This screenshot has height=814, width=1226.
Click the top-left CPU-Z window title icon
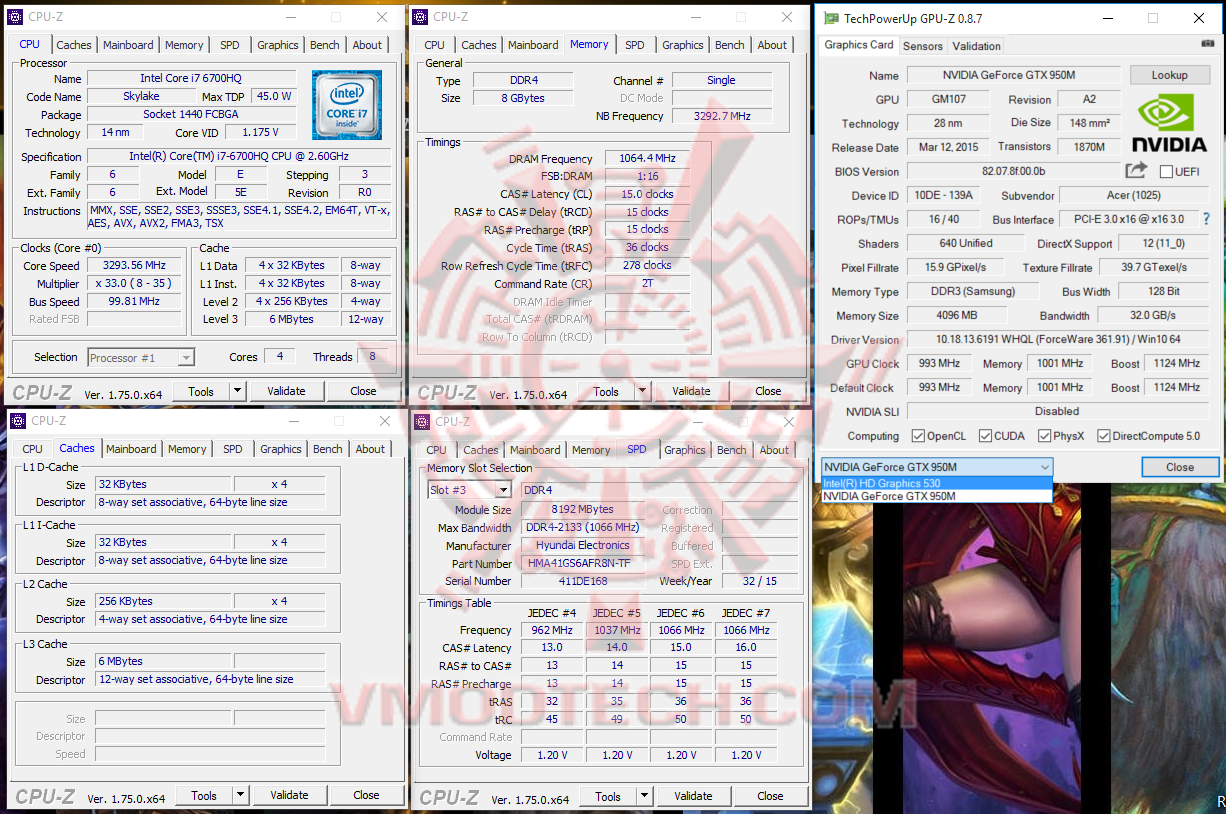click(15, 16)
